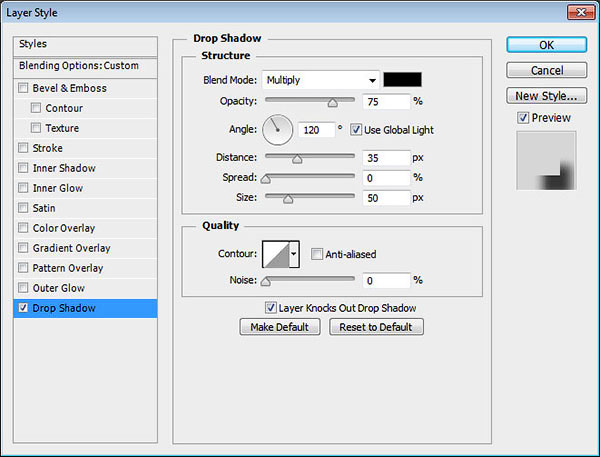Image resolution: width=600 pixels, height=457 pixels.
Task: Select the Gradient Overlay style entry
Action: [85, 248]
